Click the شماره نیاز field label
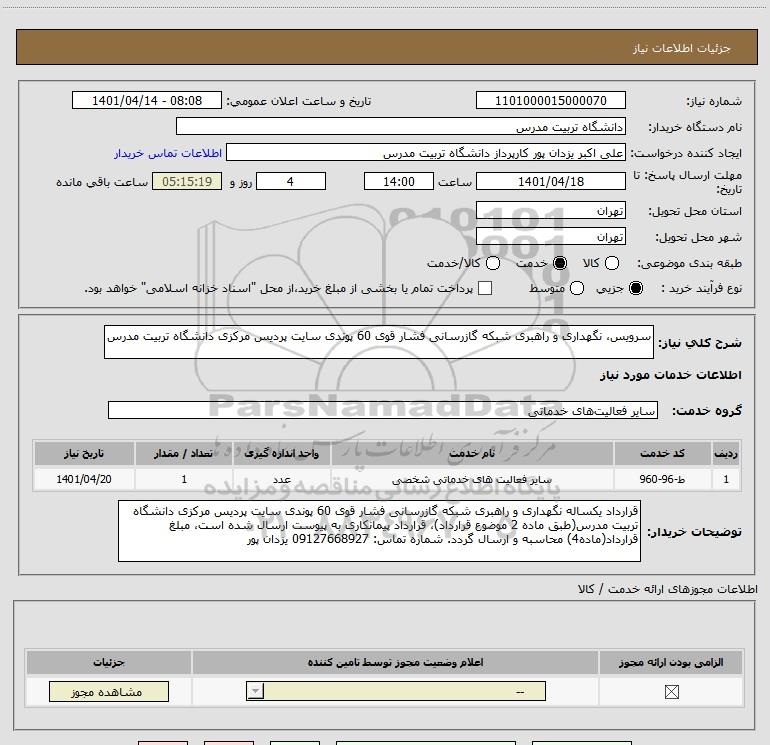 pyautogui.click(x=714, y=101)
